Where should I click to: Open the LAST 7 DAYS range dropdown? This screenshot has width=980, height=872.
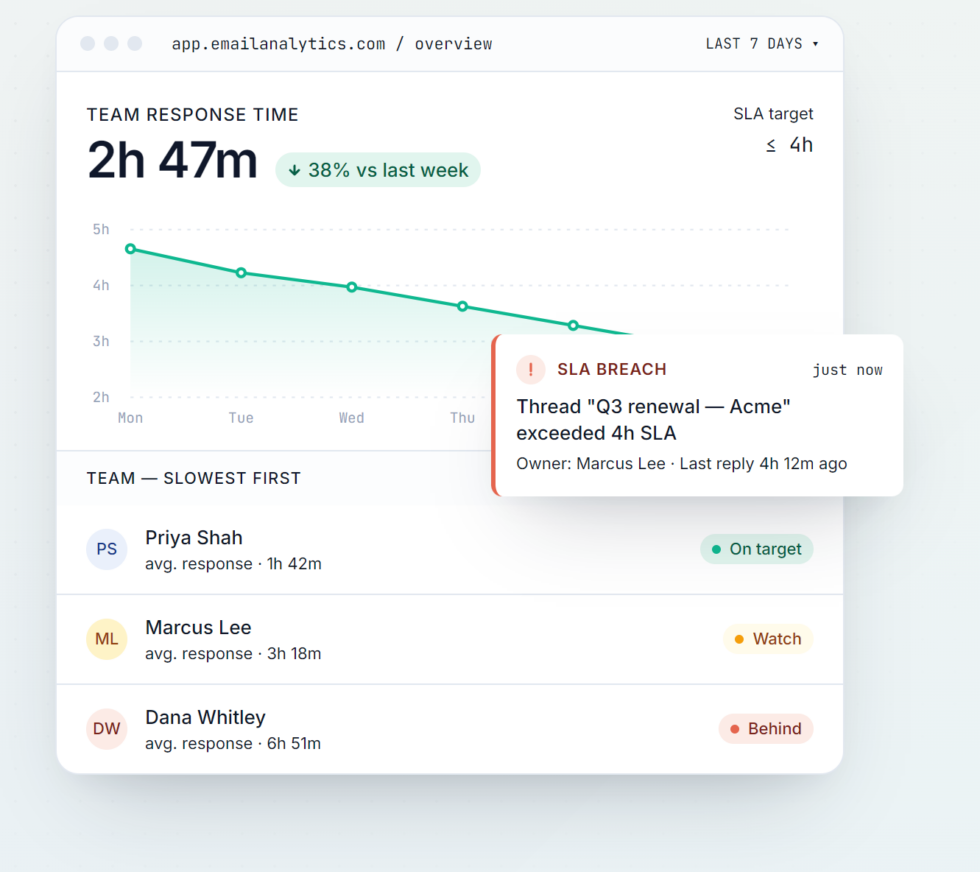click(762, 44)
